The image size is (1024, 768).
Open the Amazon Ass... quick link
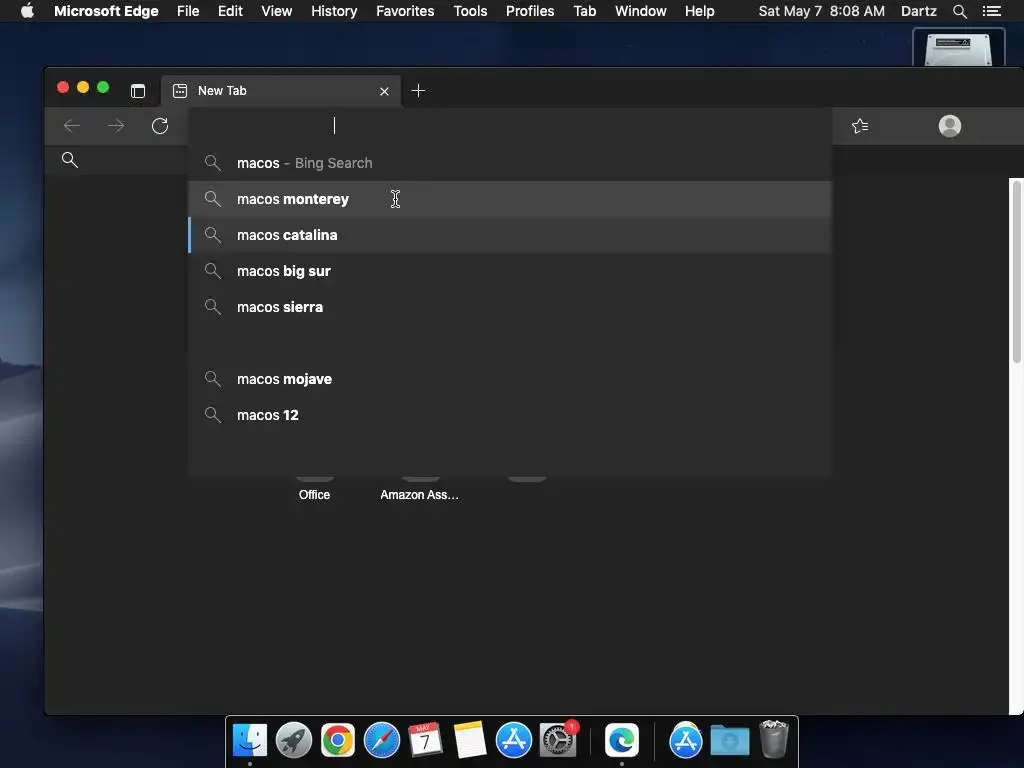click(419, 494)
